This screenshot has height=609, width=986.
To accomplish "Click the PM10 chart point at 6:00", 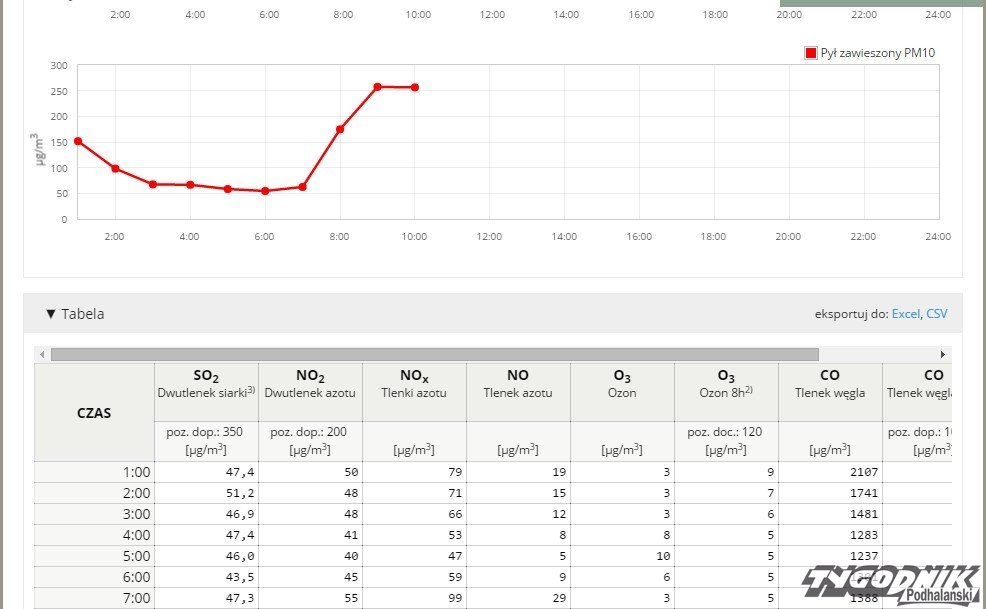I will point(265,191).
